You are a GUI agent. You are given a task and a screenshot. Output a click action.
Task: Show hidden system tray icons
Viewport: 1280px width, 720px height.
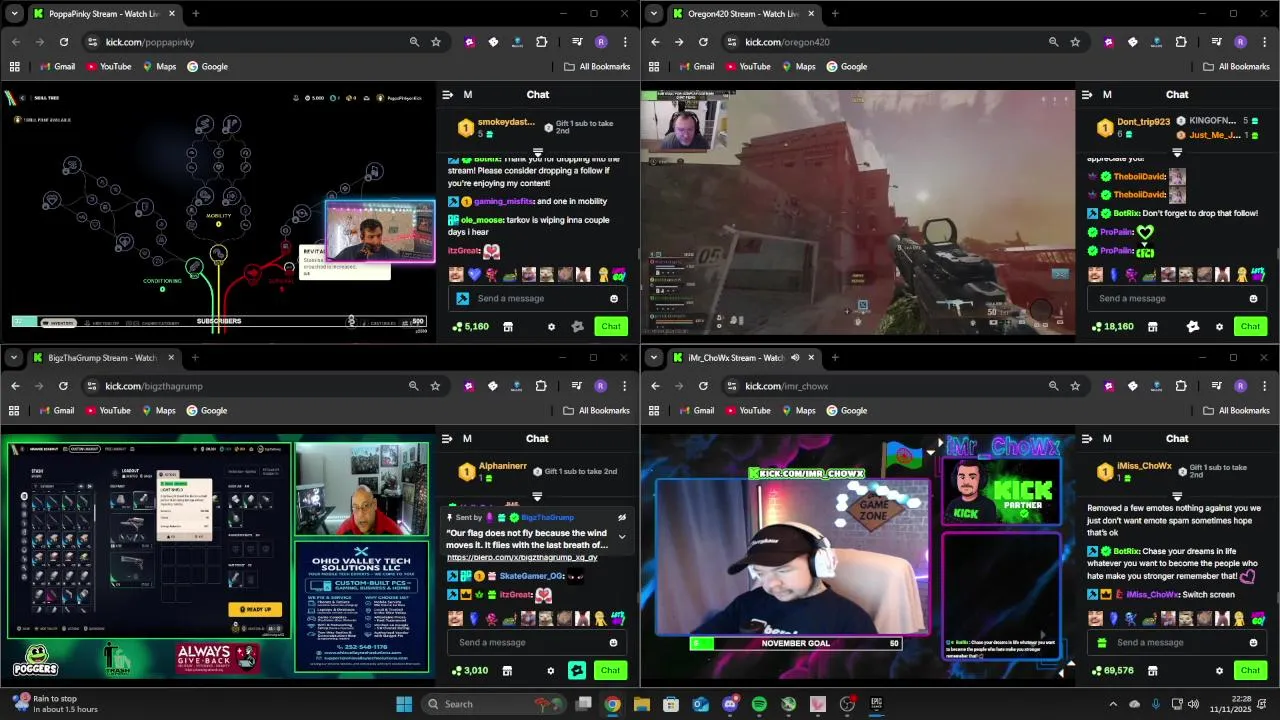[1113, 704]
